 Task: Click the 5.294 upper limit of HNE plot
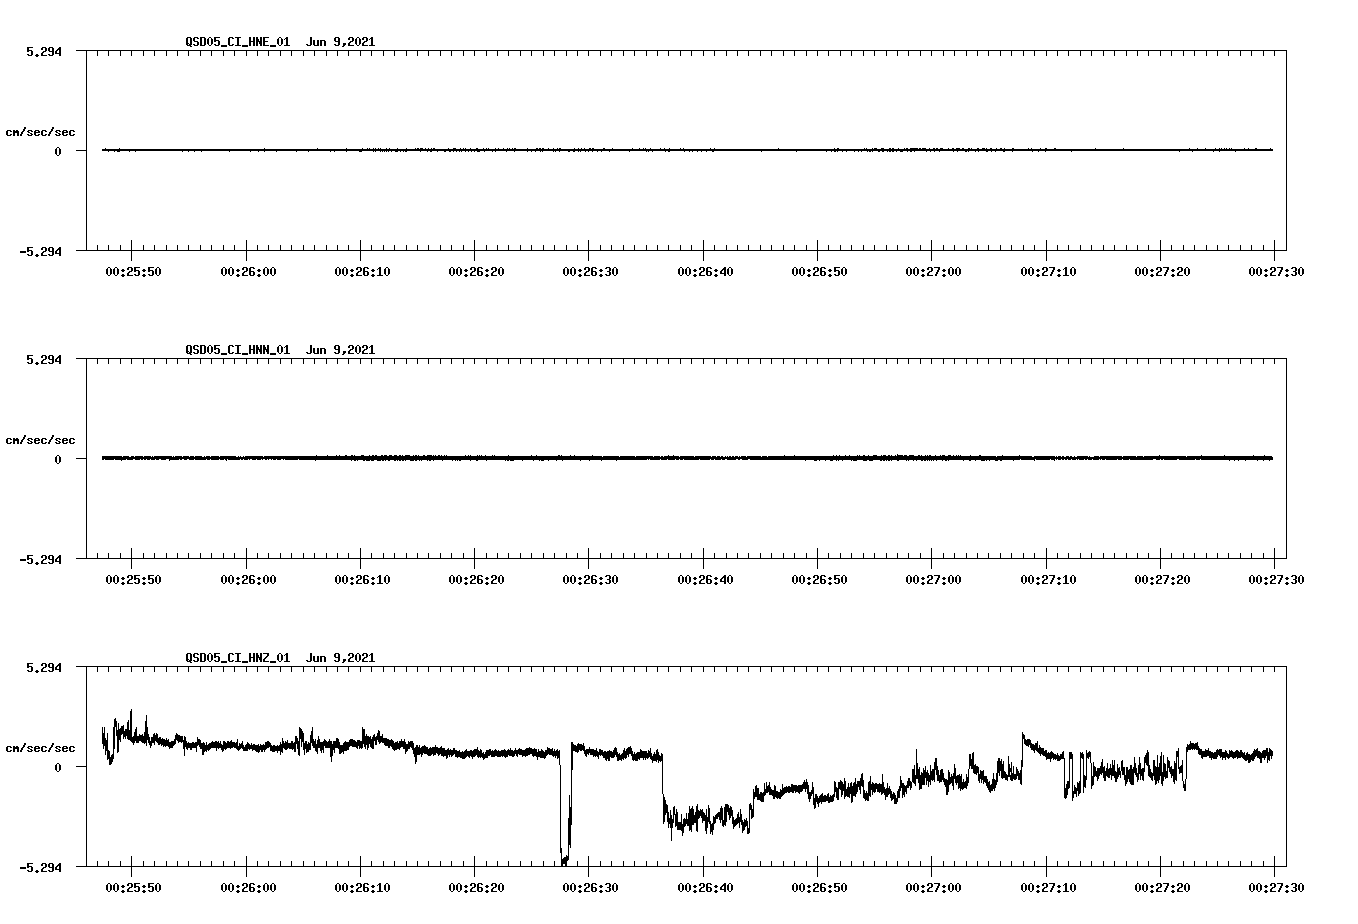[x=44, y=52]
